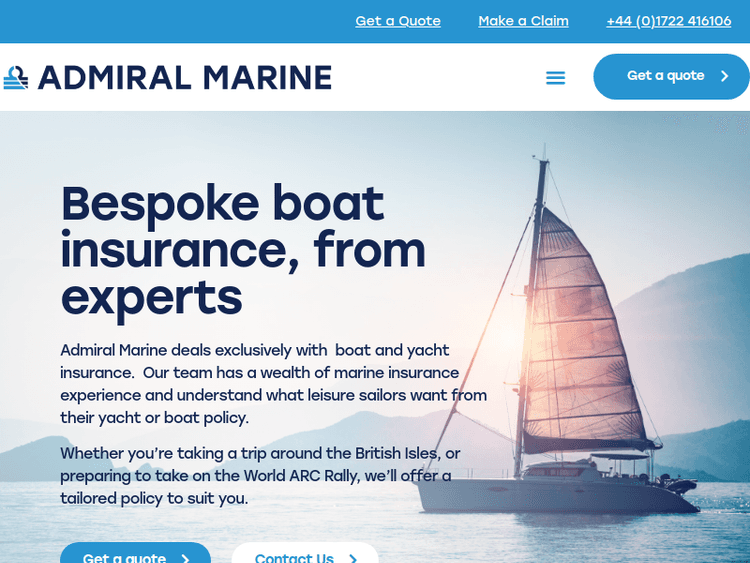Click the arrow in the header quote button

[x=725, y=76]
